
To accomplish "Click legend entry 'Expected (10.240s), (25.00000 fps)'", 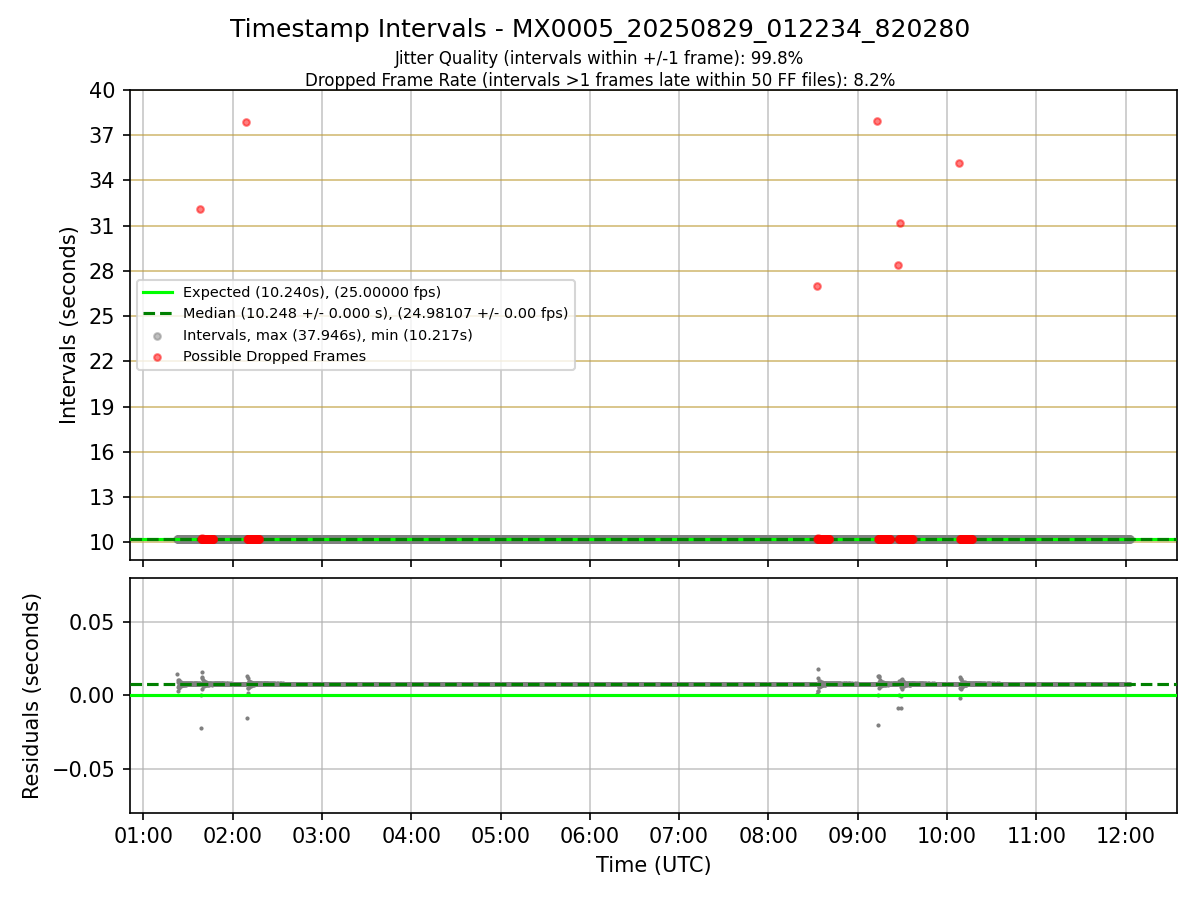I will coord(312,292).
